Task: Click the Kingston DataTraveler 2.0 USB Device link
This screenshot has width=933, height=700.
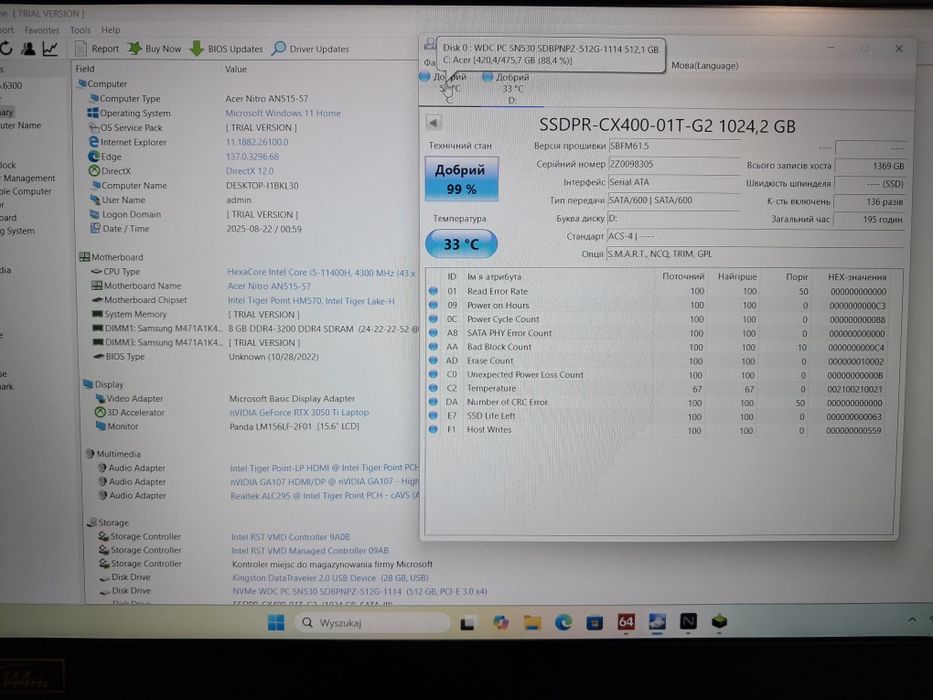Action: (330, 577)
